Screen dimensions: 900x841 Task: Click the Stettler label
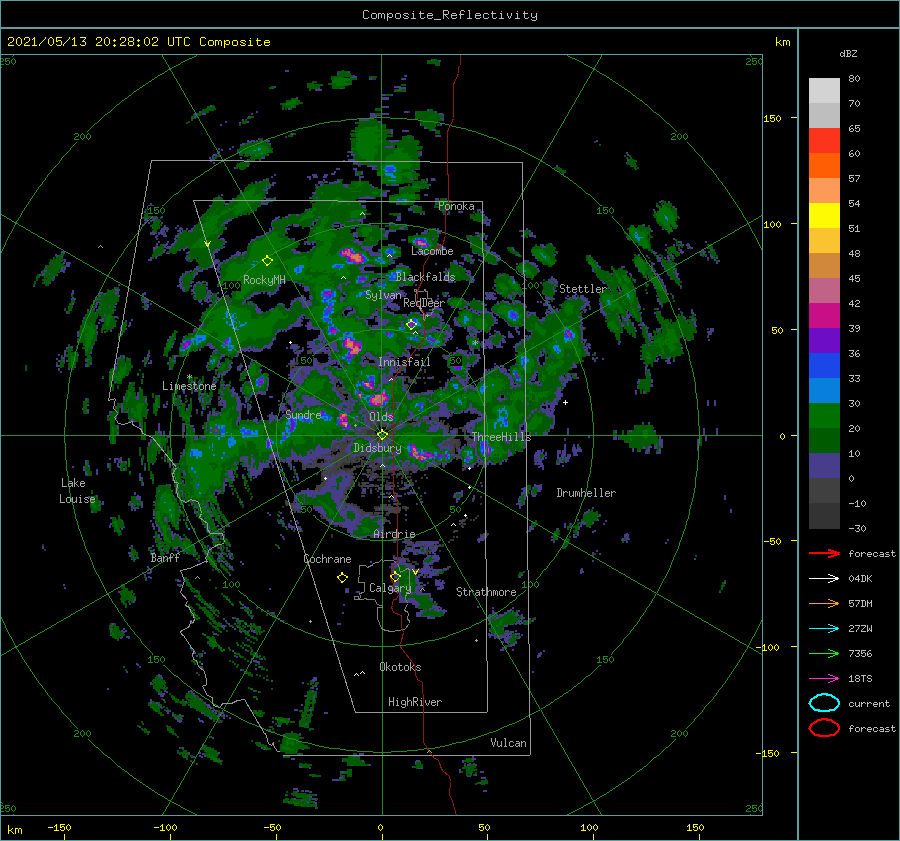click(x=583, y=289)
